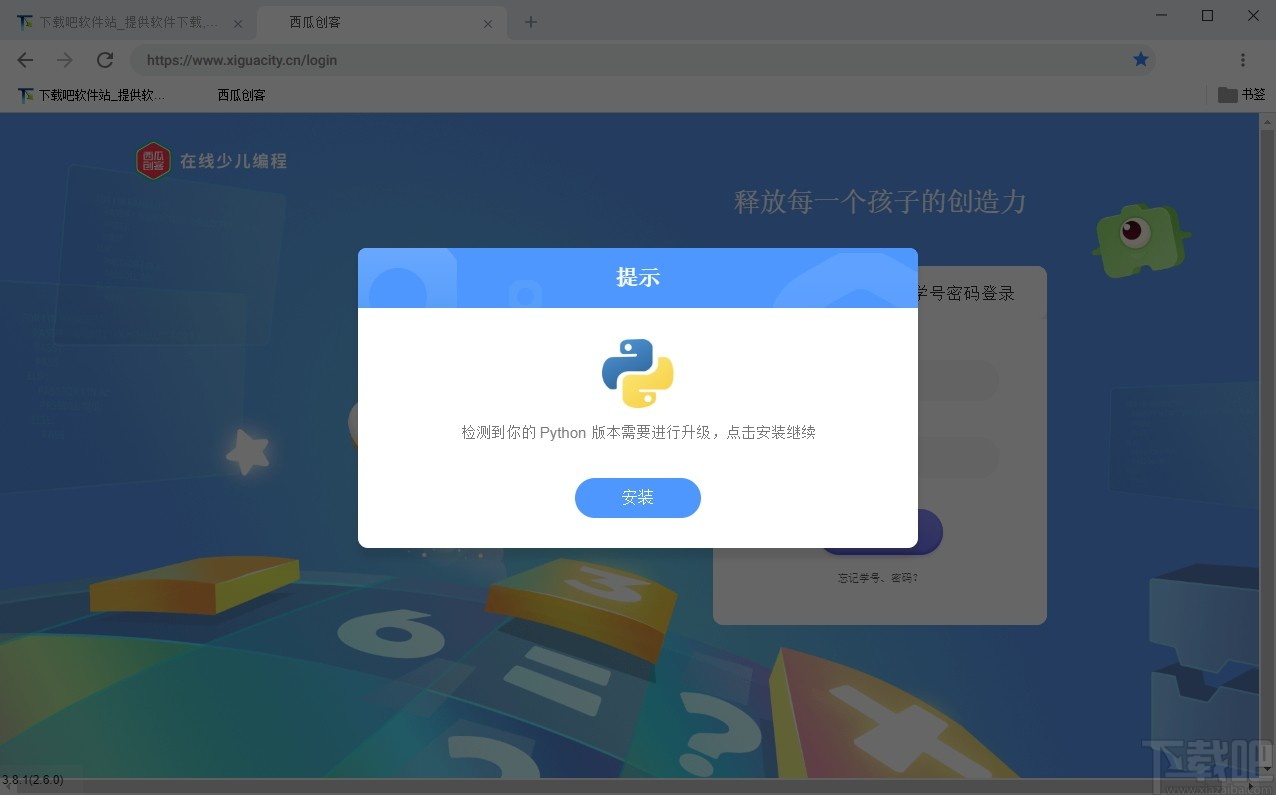The height and width of the screenshot is (795, 1276).
Task: Click the 西瓜创客 logo next to 在线少儿编程
Action: click(x=152, y=160)
